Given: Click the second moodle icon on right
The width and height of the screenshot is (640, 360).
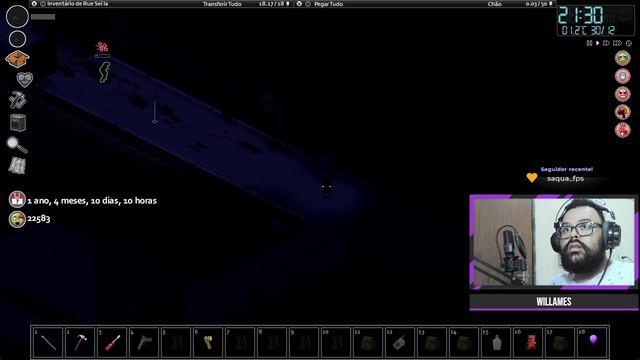Looking at the screenshot, I should [622, 76].
